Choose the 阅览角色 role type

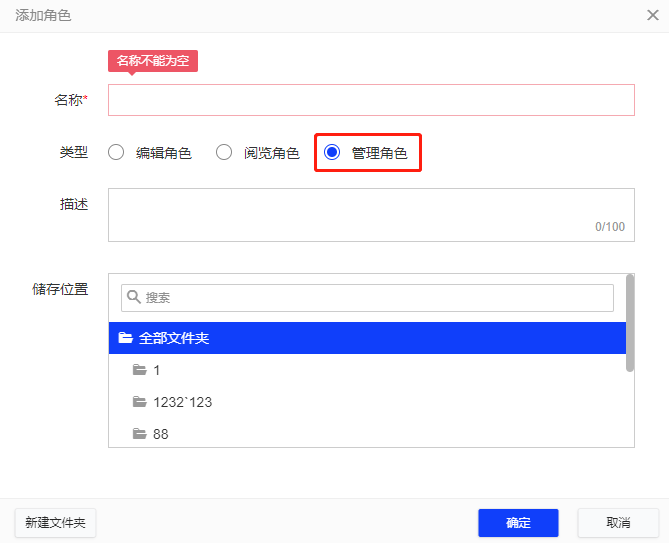click(224, 153)
